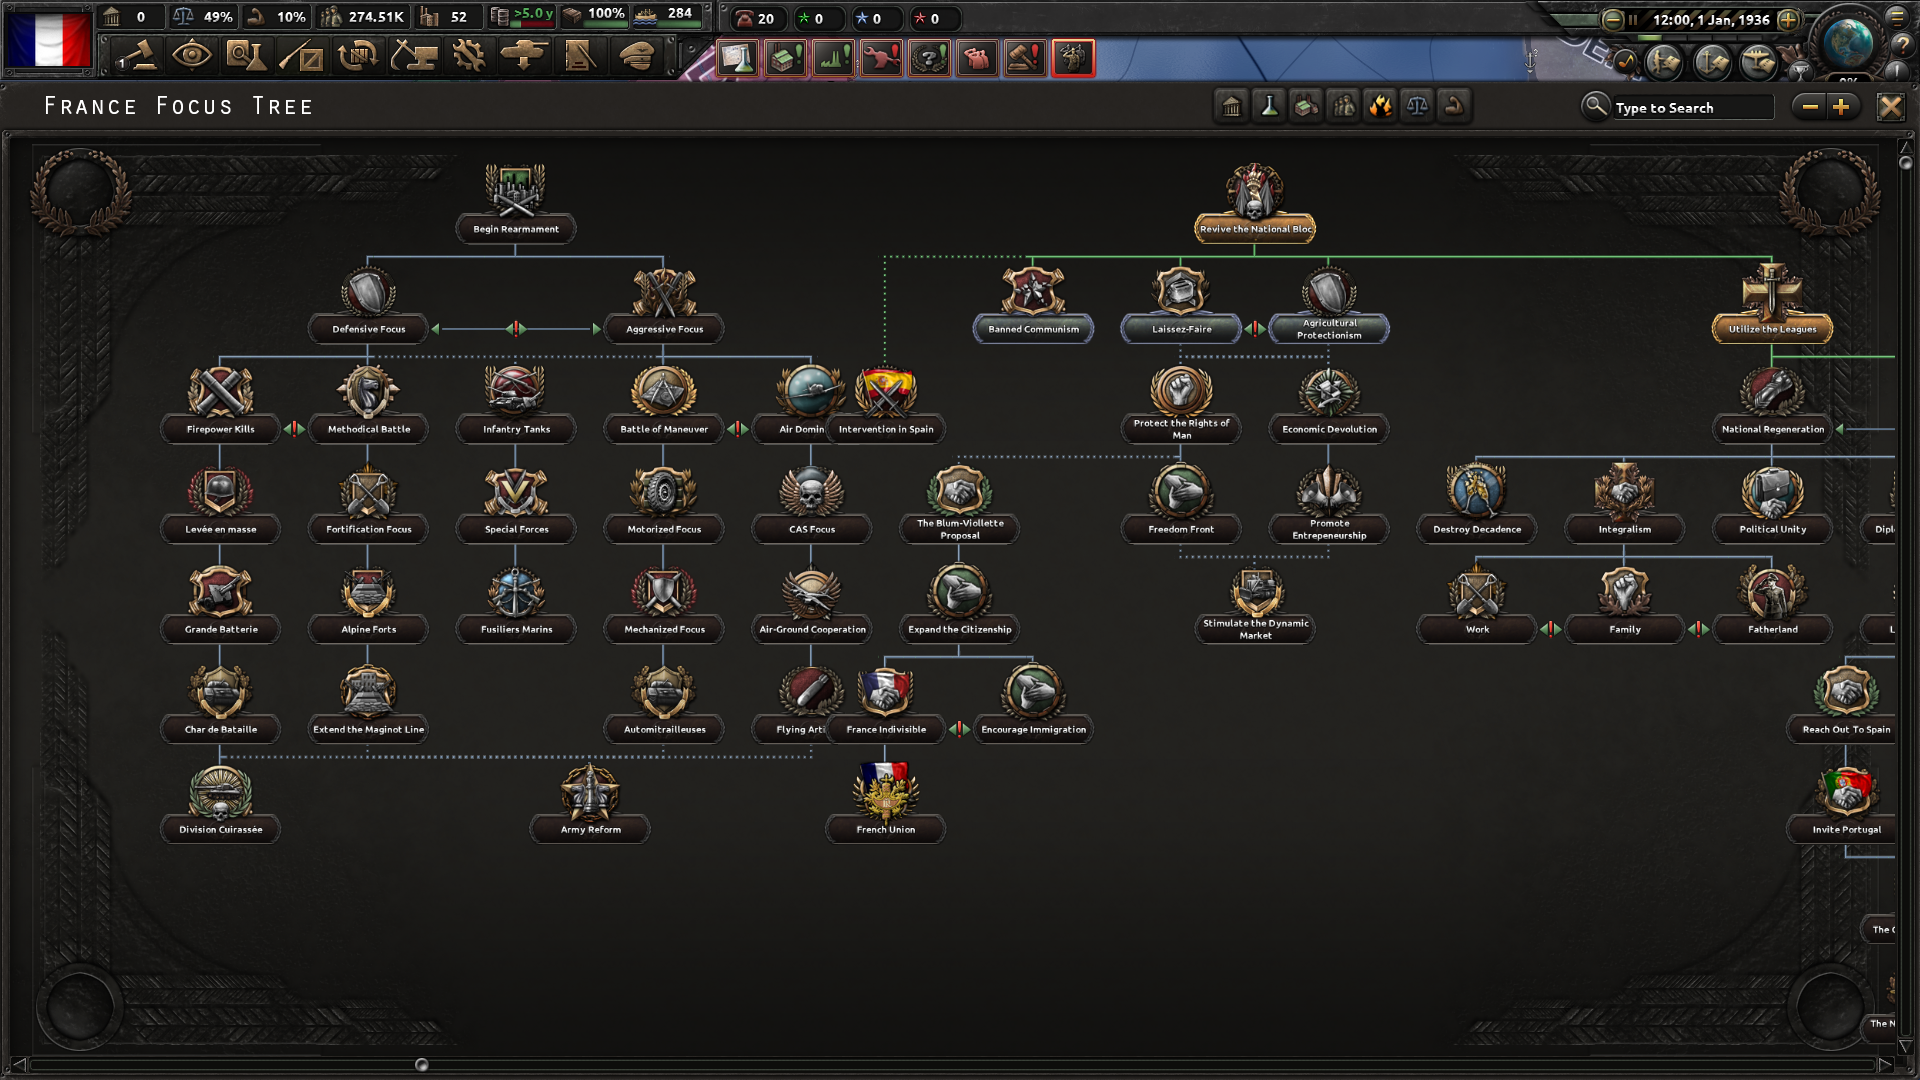Pause or unpause the game clock
1920x1080 pixels.
pos(1632,19)
